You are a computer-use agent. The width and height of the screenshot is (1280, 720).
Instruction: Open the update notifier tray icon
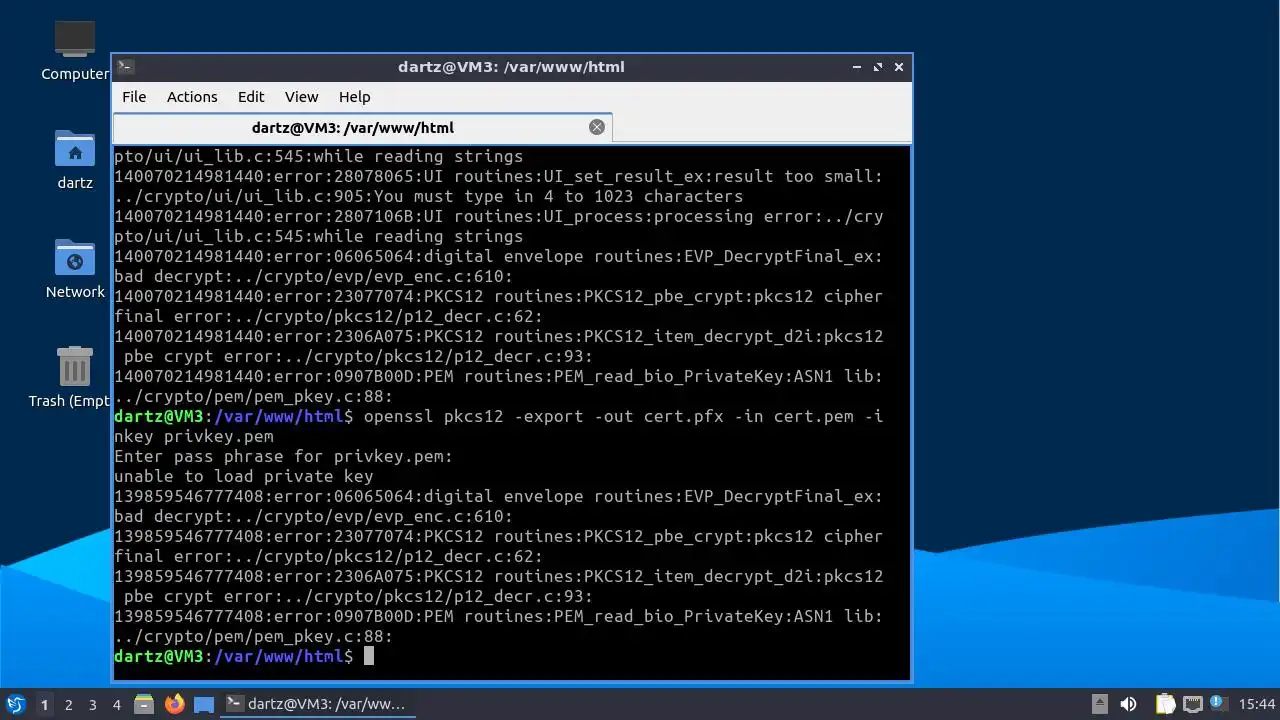1219,704
